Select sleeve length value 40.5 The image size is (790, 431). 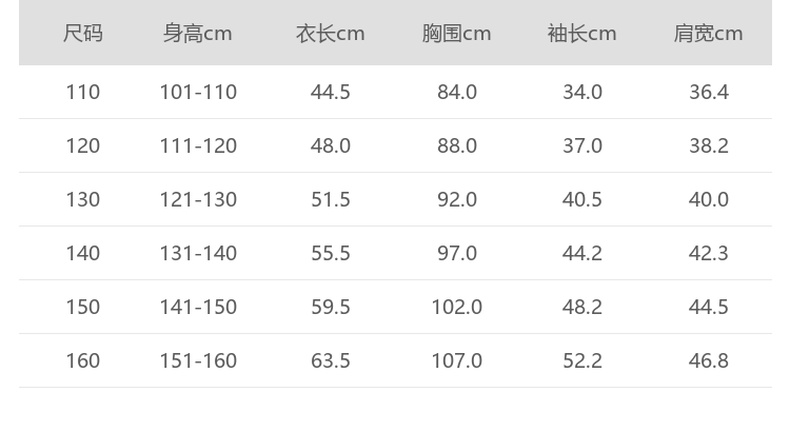582,200
